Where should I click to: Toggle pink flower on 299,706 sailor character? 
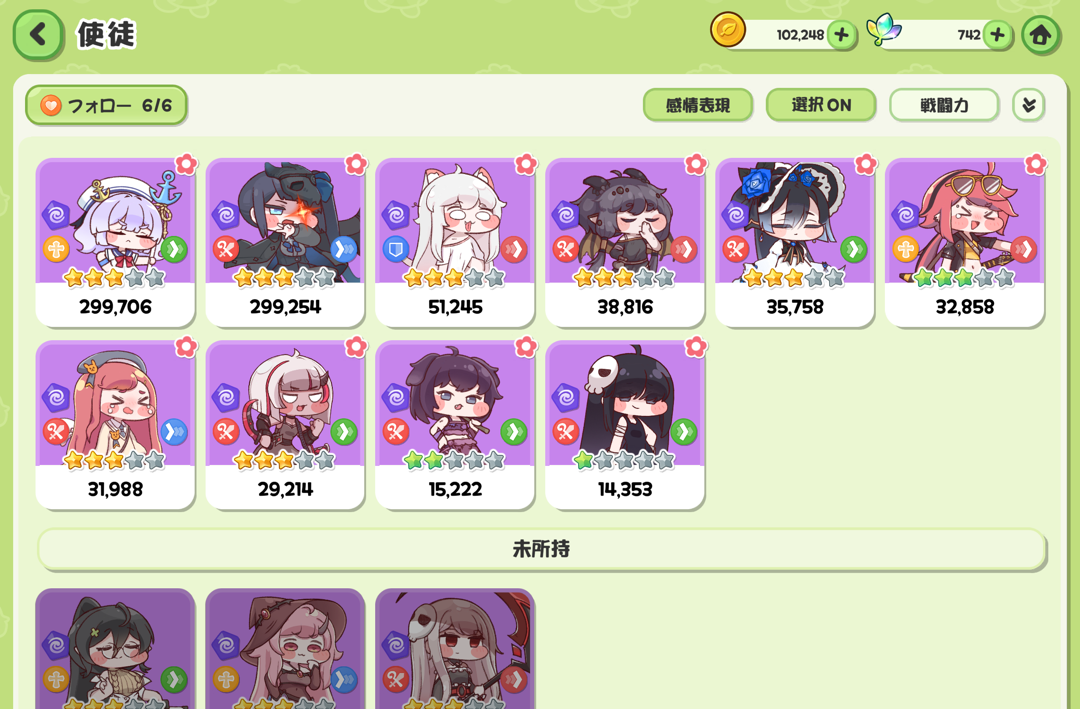pyautogui.click(x=185, y=164)
